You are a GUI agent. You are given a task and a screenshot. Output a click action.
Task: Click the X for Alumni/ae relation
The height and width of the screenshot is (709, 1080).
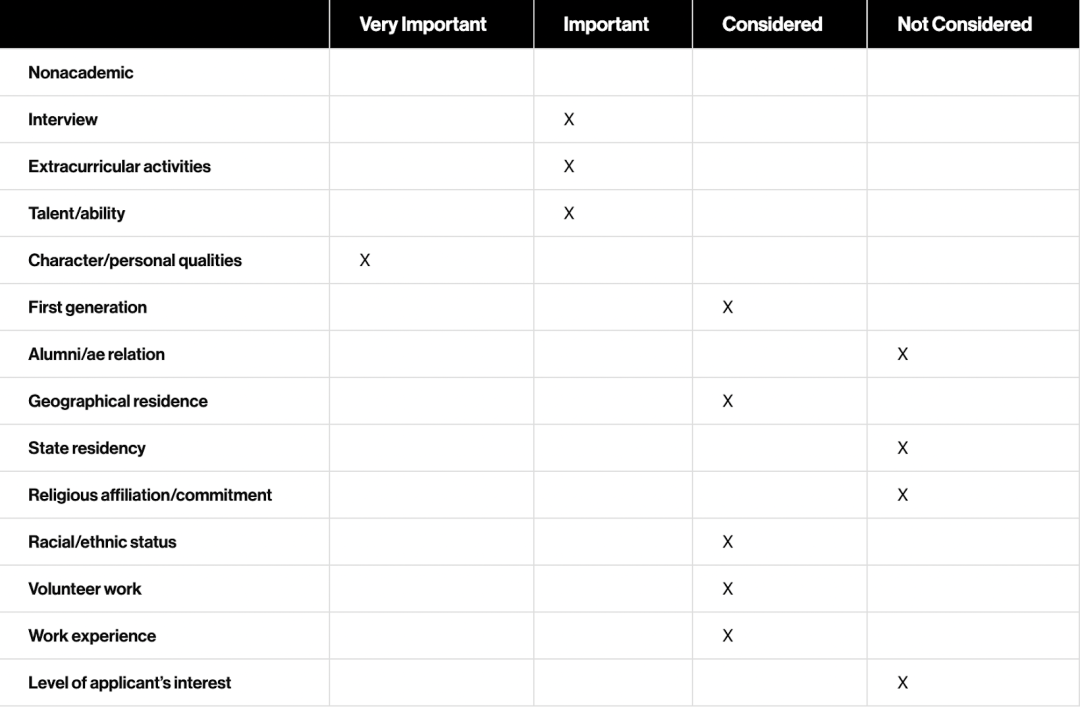(903, 353)
